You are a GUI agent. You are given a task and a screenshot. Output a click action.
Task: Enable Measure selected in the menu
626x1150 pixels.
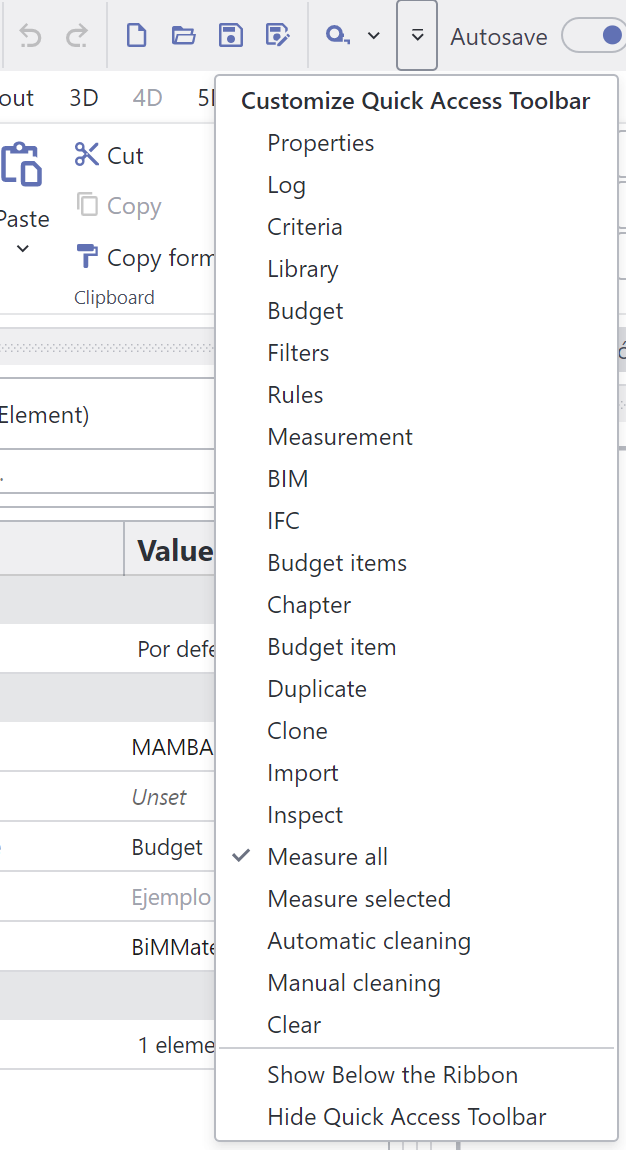[x=416, y=899]
